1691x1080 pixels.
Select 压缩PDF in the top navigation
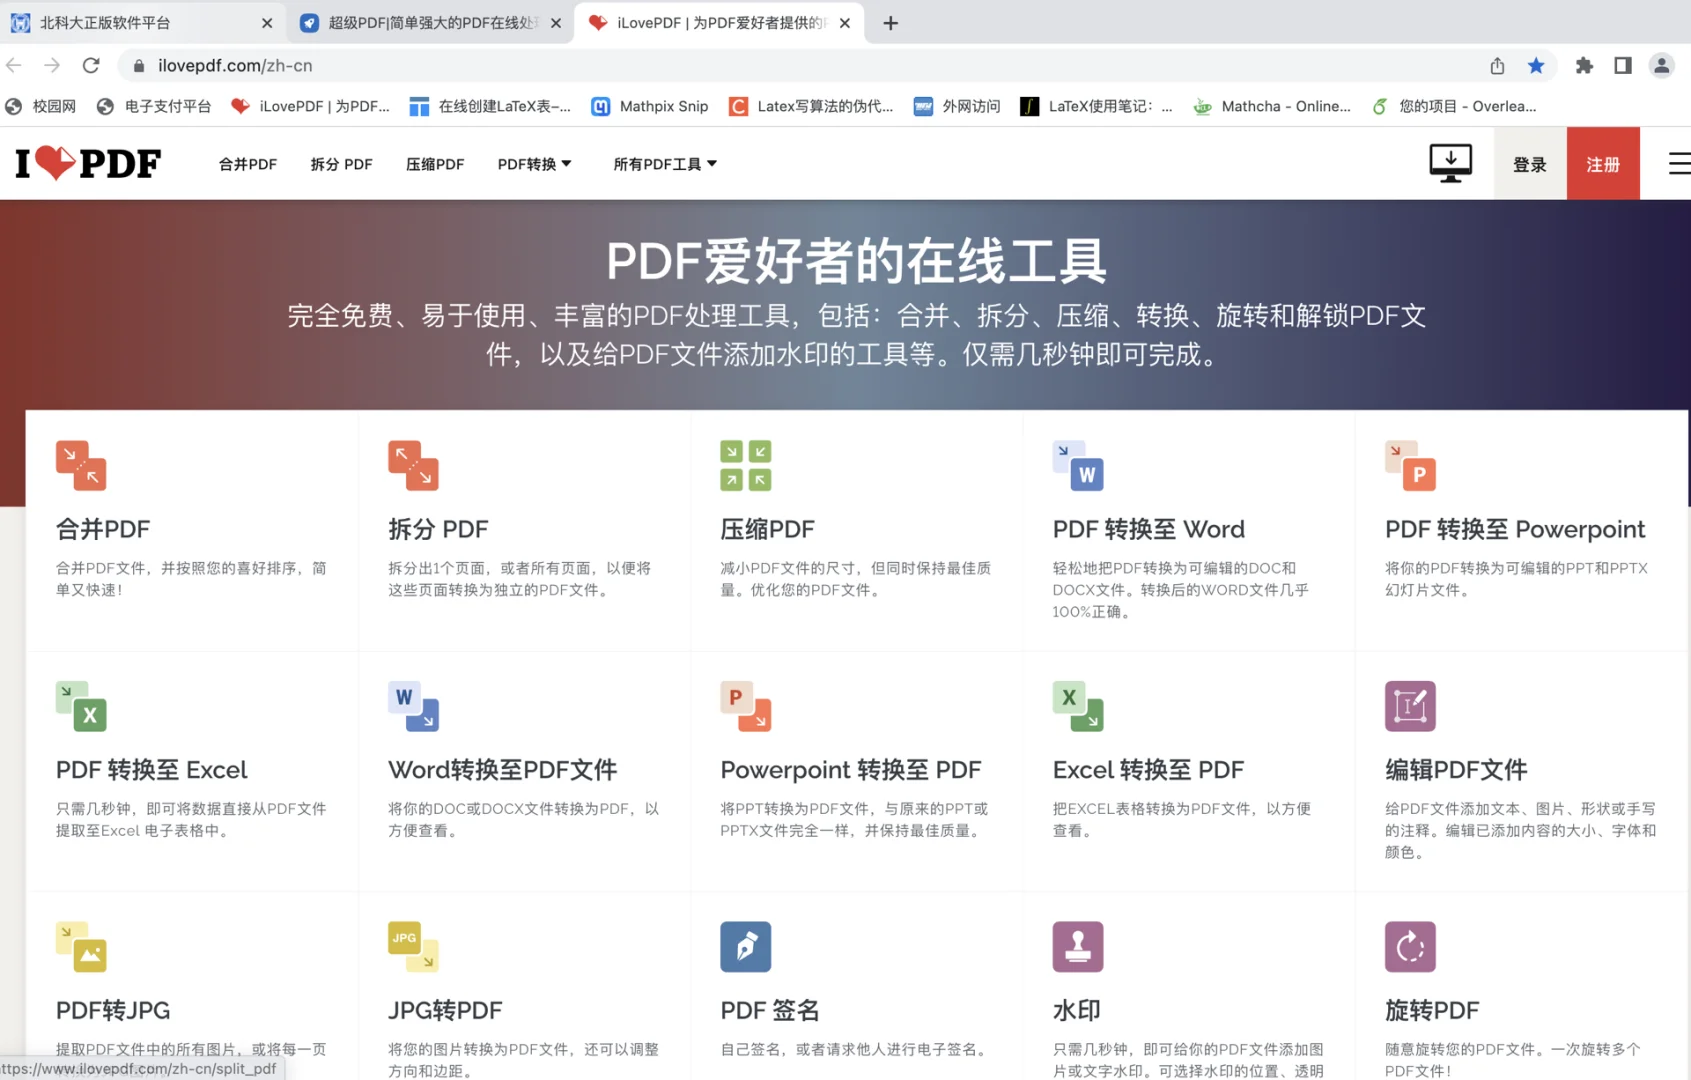(x=435, y=164)
